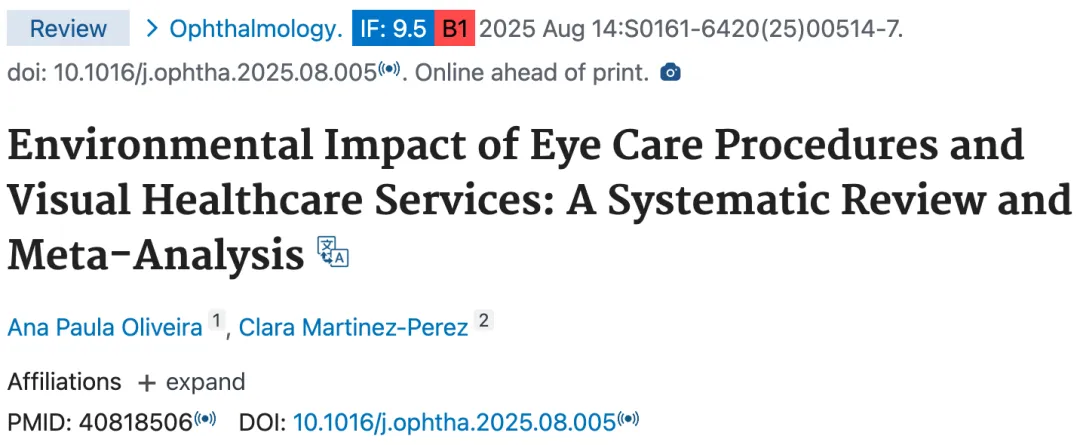Open author Clara Martinez-Perez's link

coord(353,327)
